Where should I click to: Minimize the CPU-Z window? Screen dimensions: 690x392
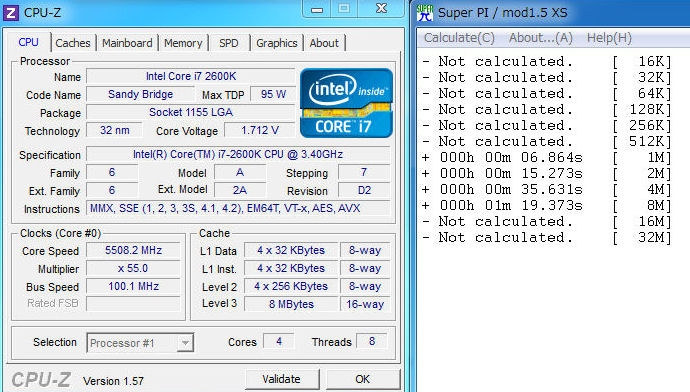tap(317, 9)
